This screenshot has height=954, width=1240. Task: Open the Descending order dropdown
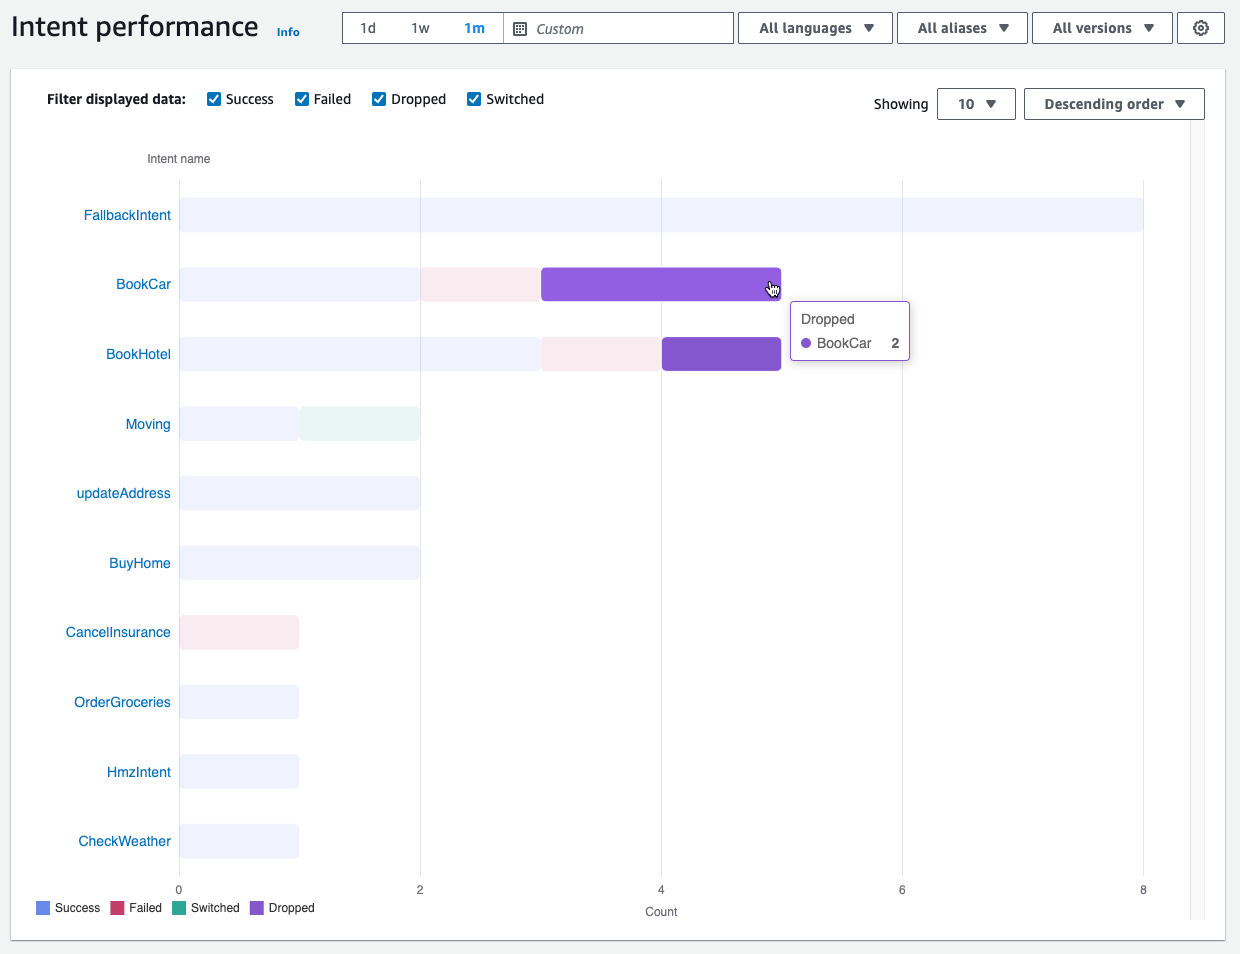1113,104
